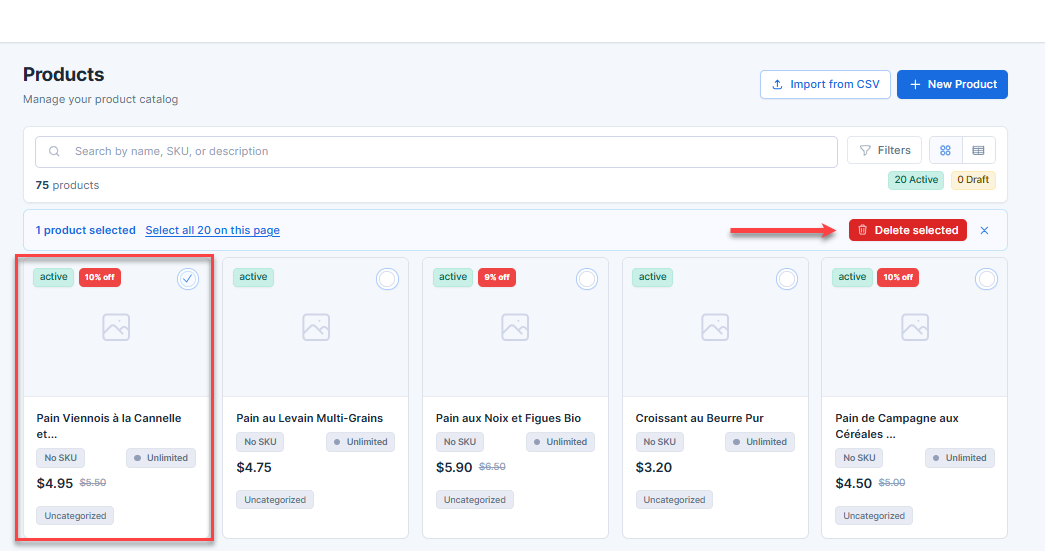
Task: Click the $3.20 price
Action: click(653, 467)
